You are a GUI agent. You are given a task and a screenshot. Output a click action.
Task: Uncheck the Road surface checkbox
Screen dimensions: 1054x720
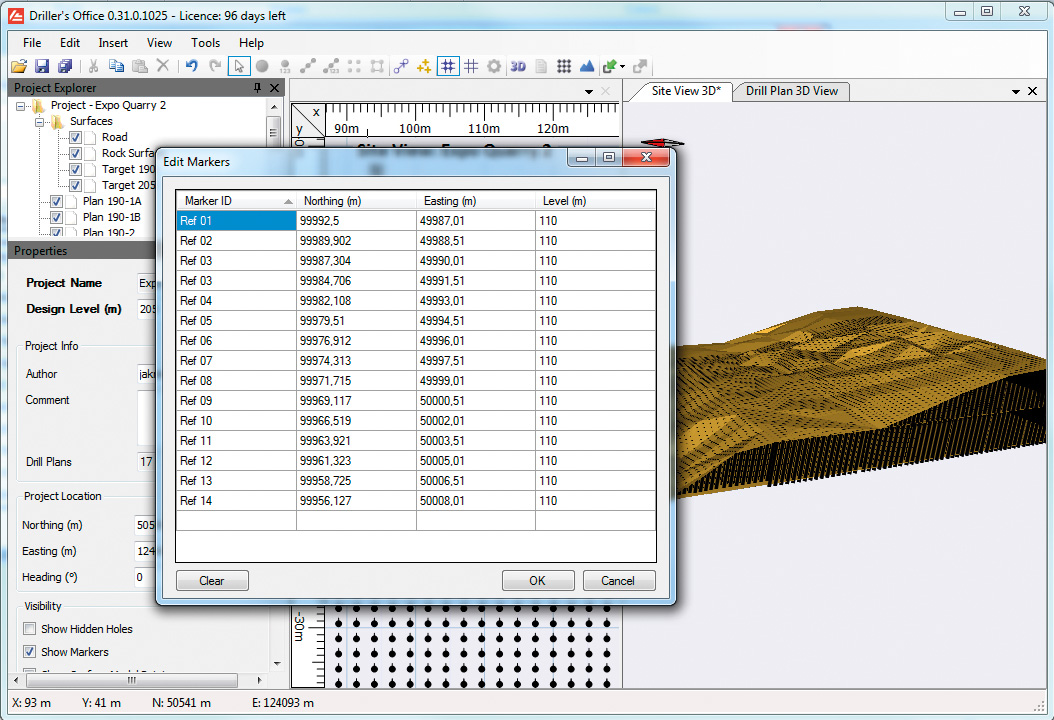pyautogui.click(x=75, y=137)
